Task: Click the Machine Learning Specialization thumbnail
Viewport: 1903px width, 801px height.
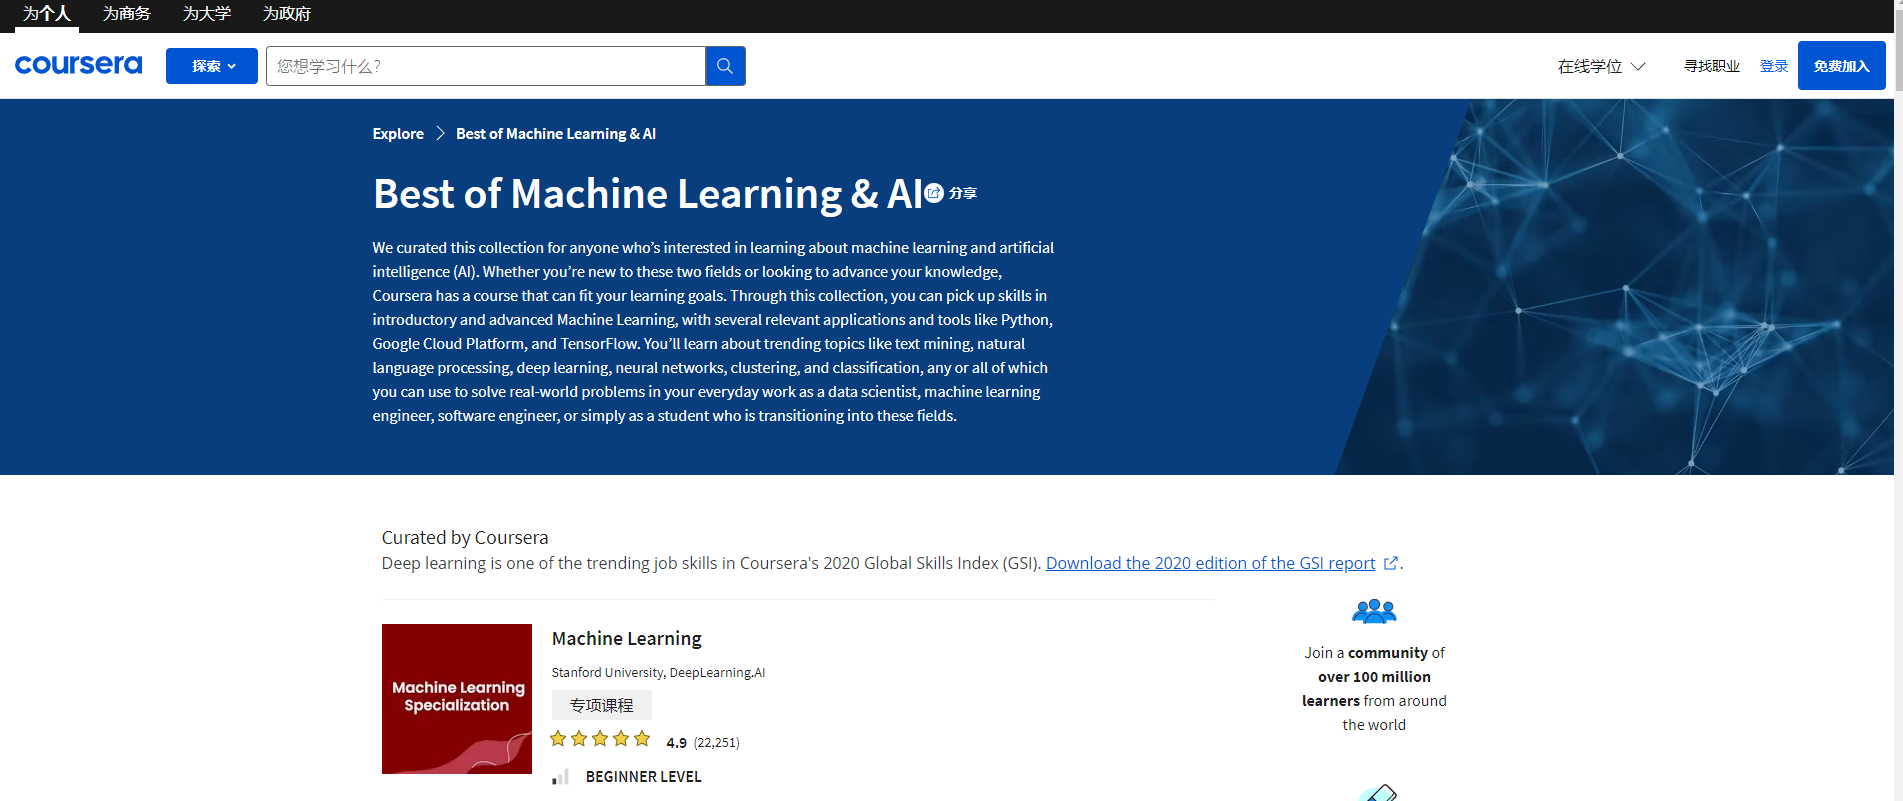Action: [x=457, y=699]
